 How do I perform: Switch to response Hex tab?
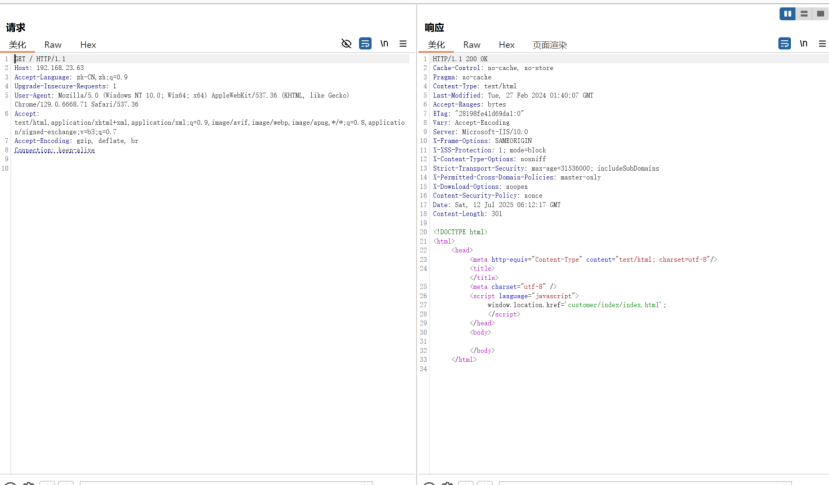pyautogui.click(x=506, y=44)
